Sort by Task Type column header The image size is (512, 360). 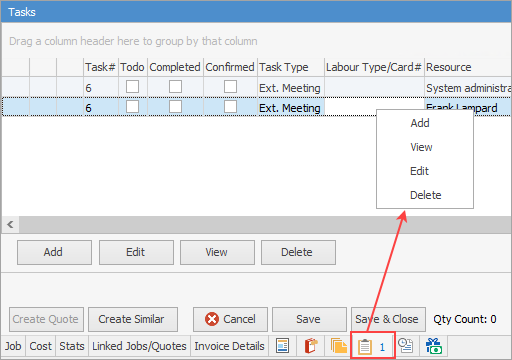click(x=291, y=67)
